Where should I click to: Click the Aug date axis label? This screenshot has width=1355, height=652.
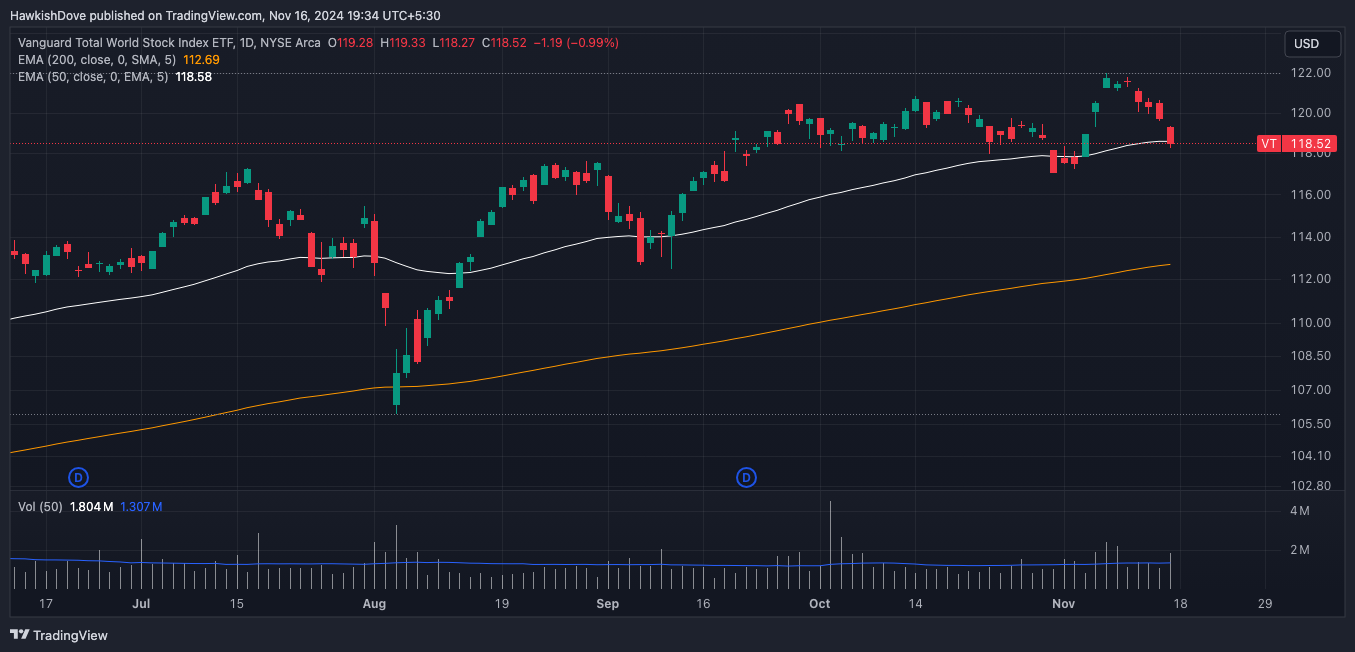click(x=374, y=604)
